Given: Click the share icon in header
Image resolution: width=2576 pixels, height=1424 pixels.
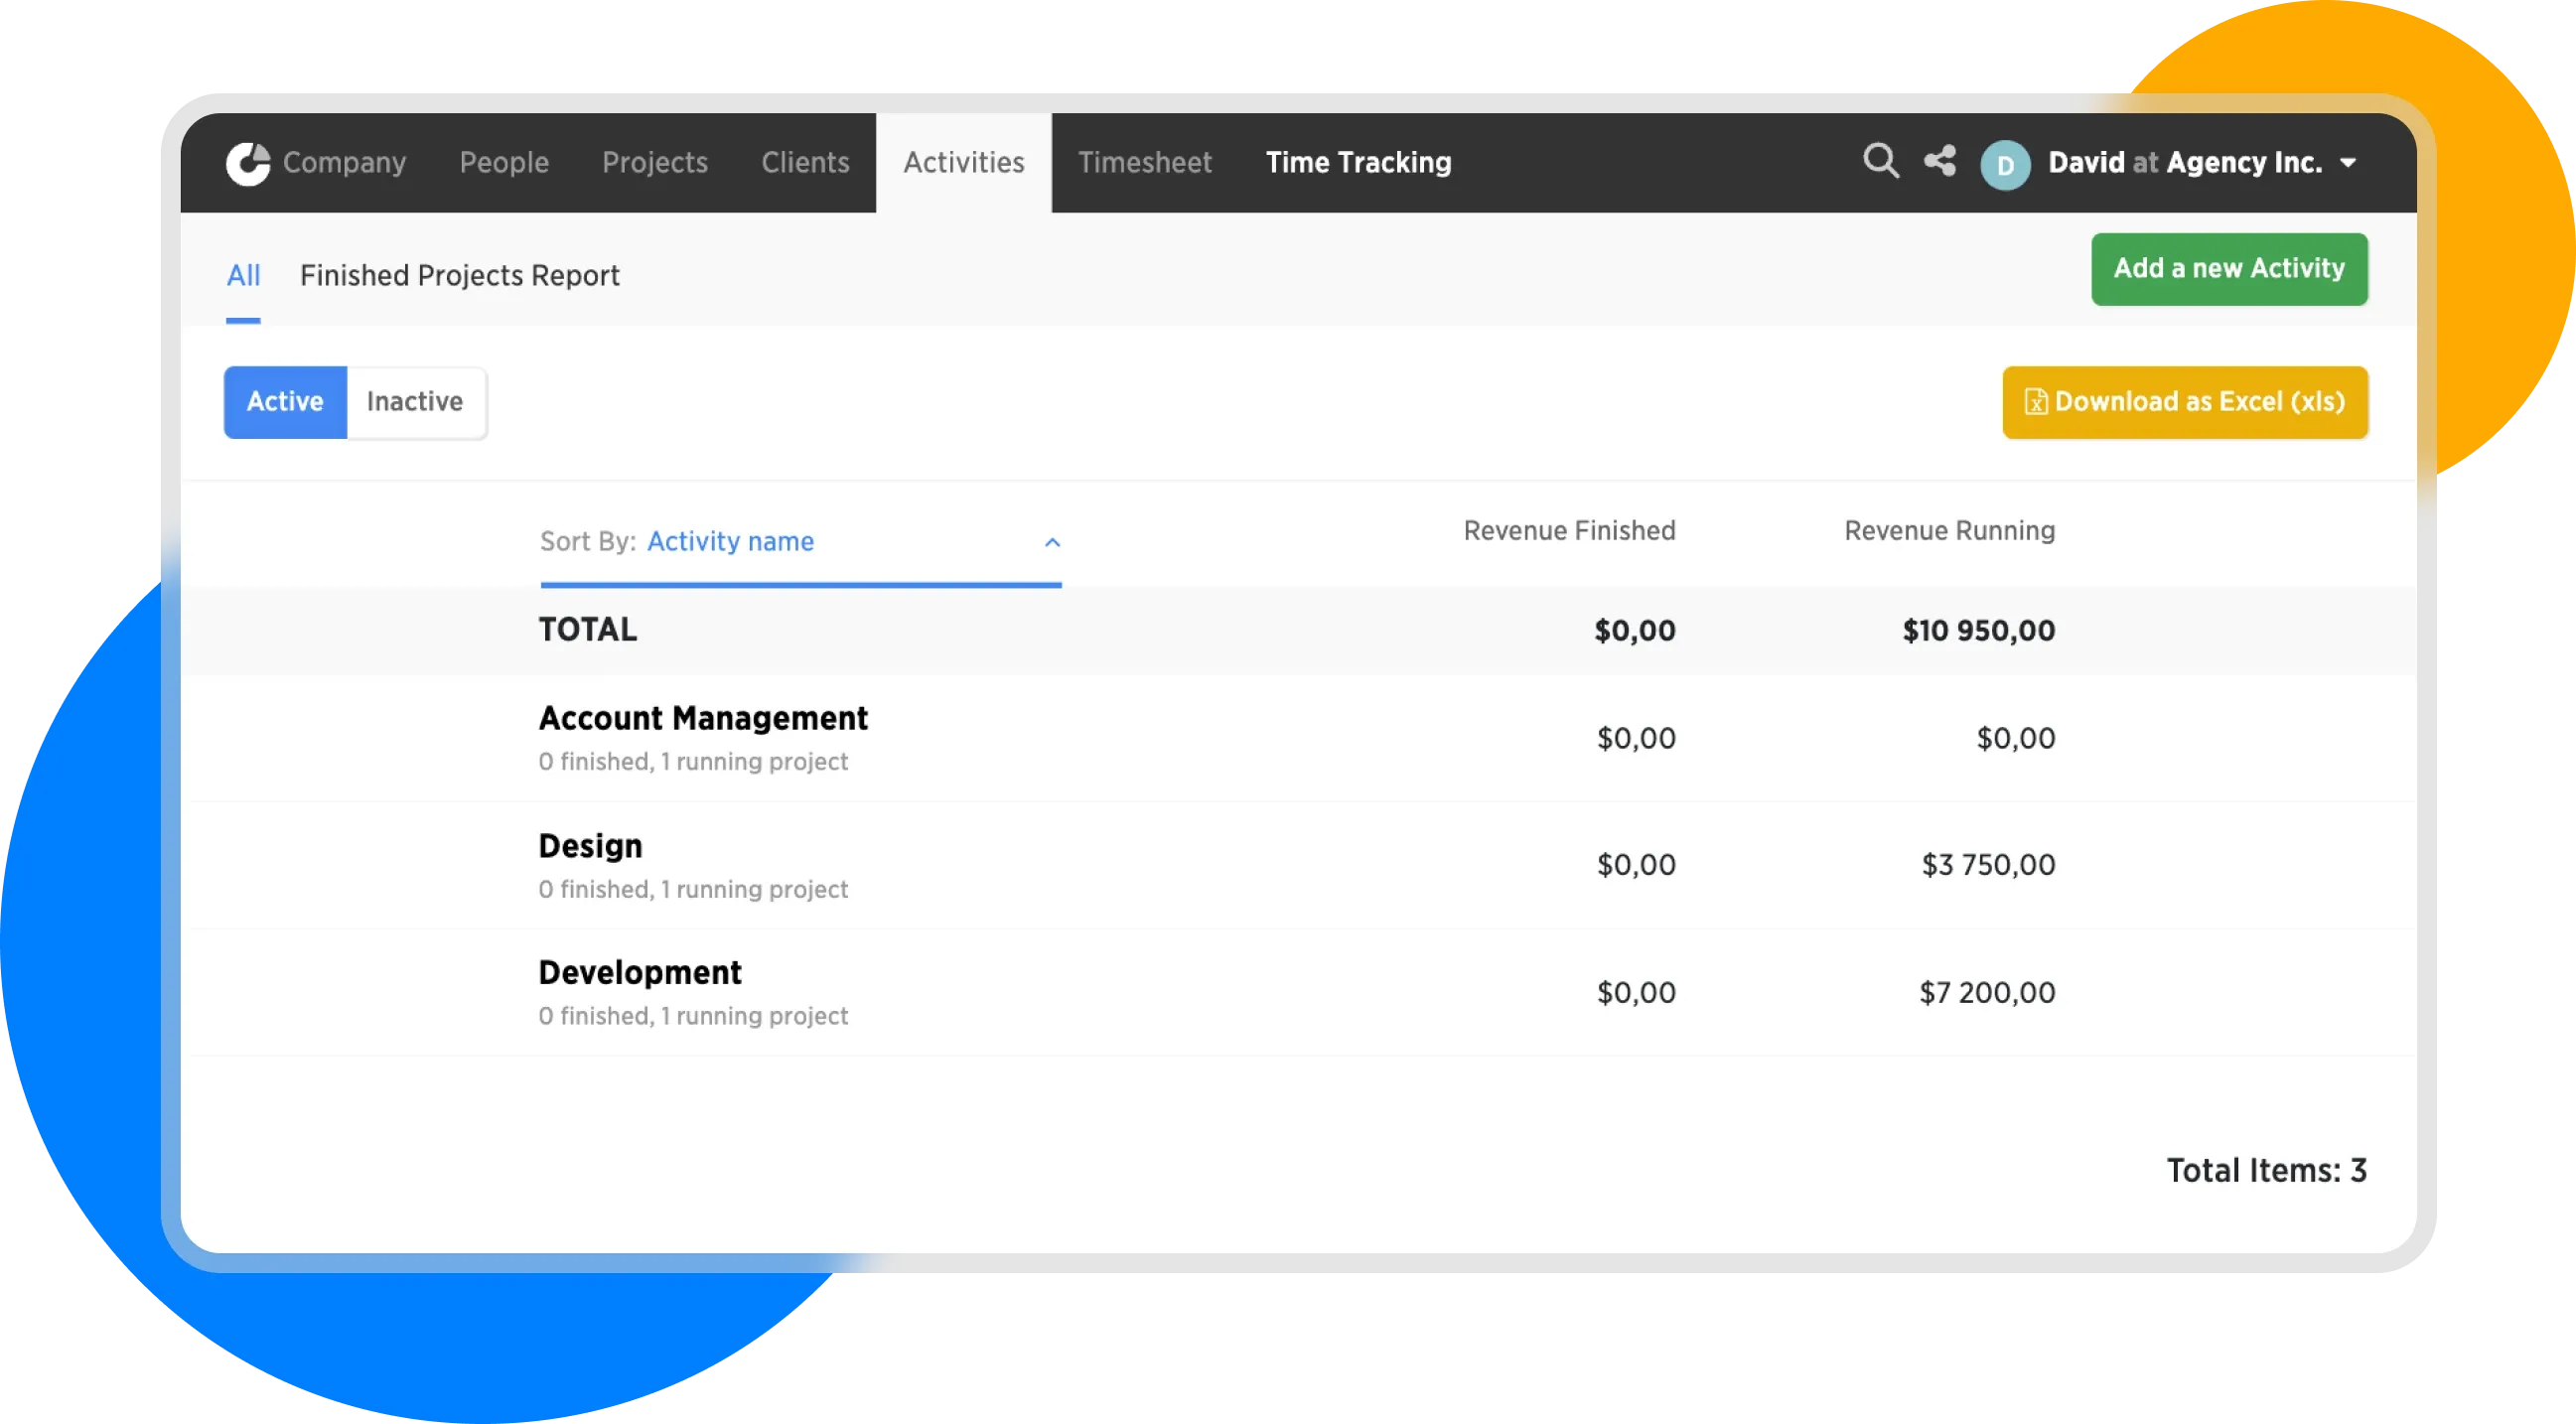Looking at the screenshot, I should tap(1940, 161).
